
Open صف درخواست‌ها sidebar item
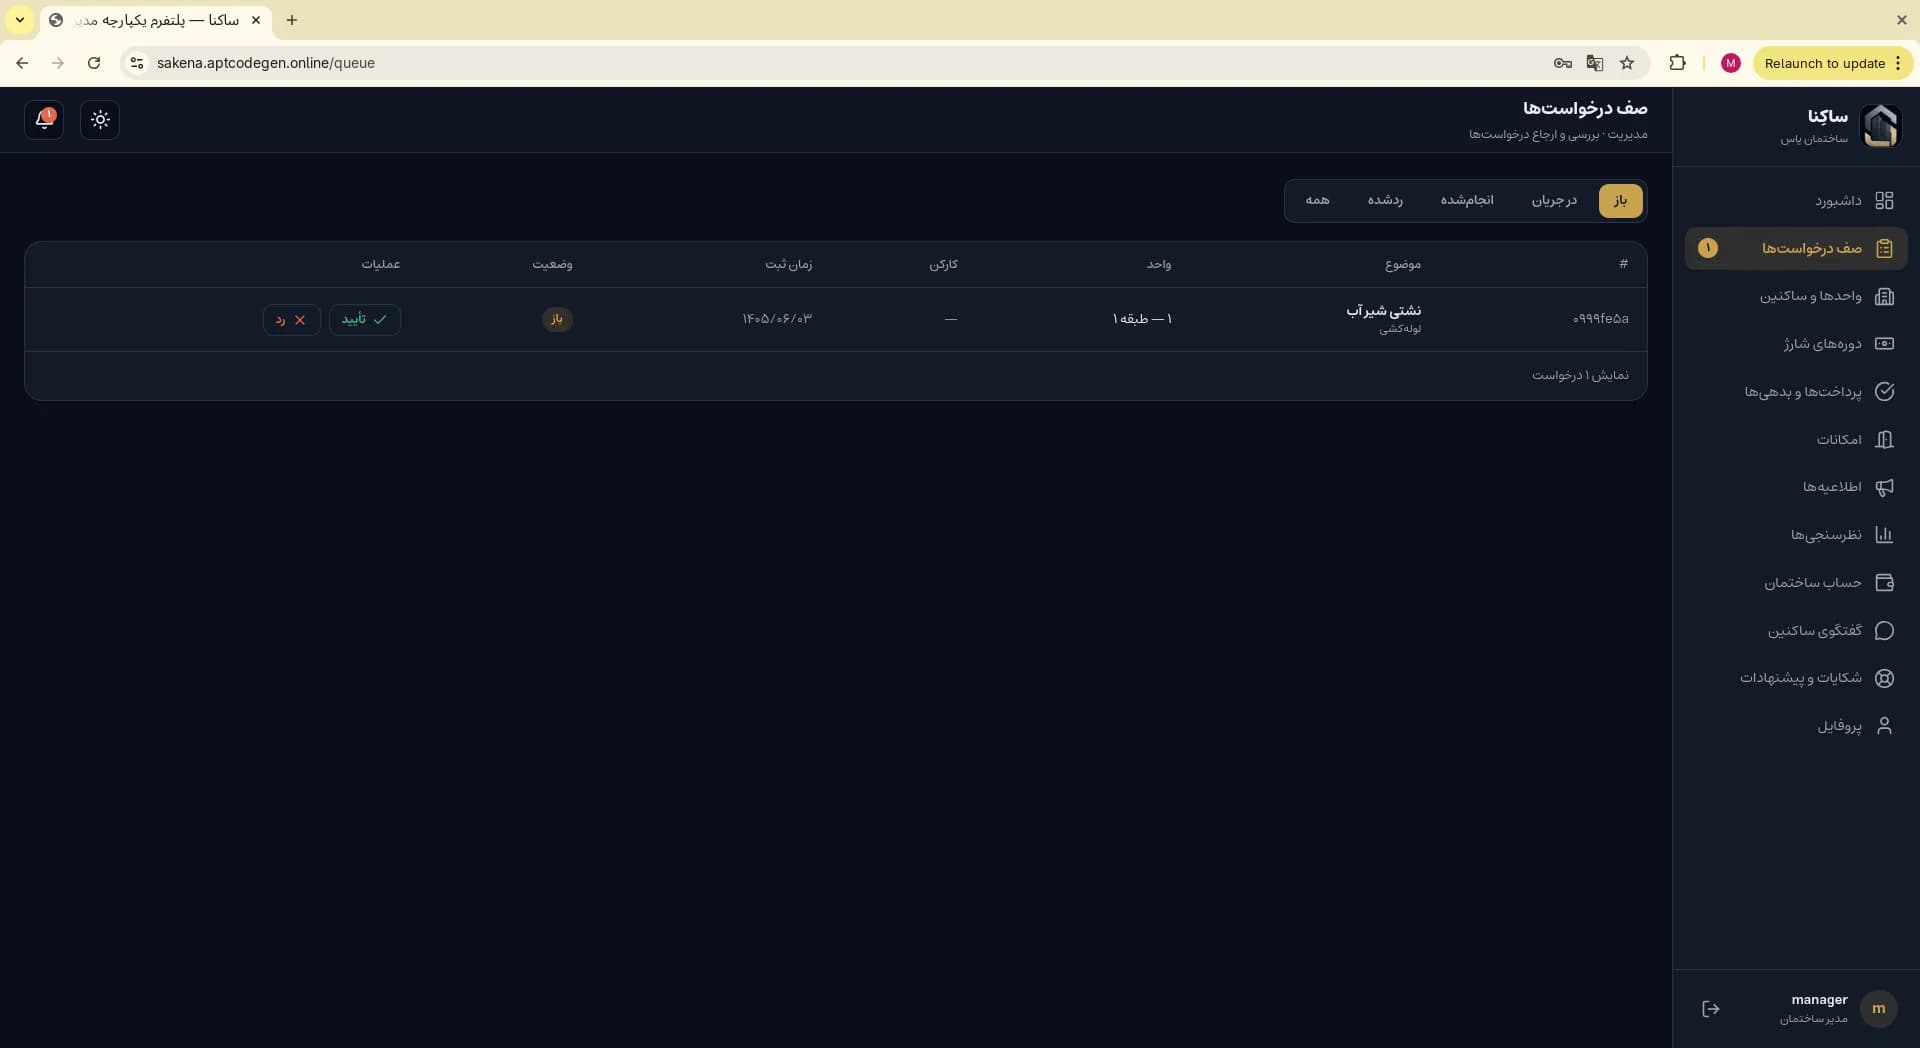click(1796, 248)
